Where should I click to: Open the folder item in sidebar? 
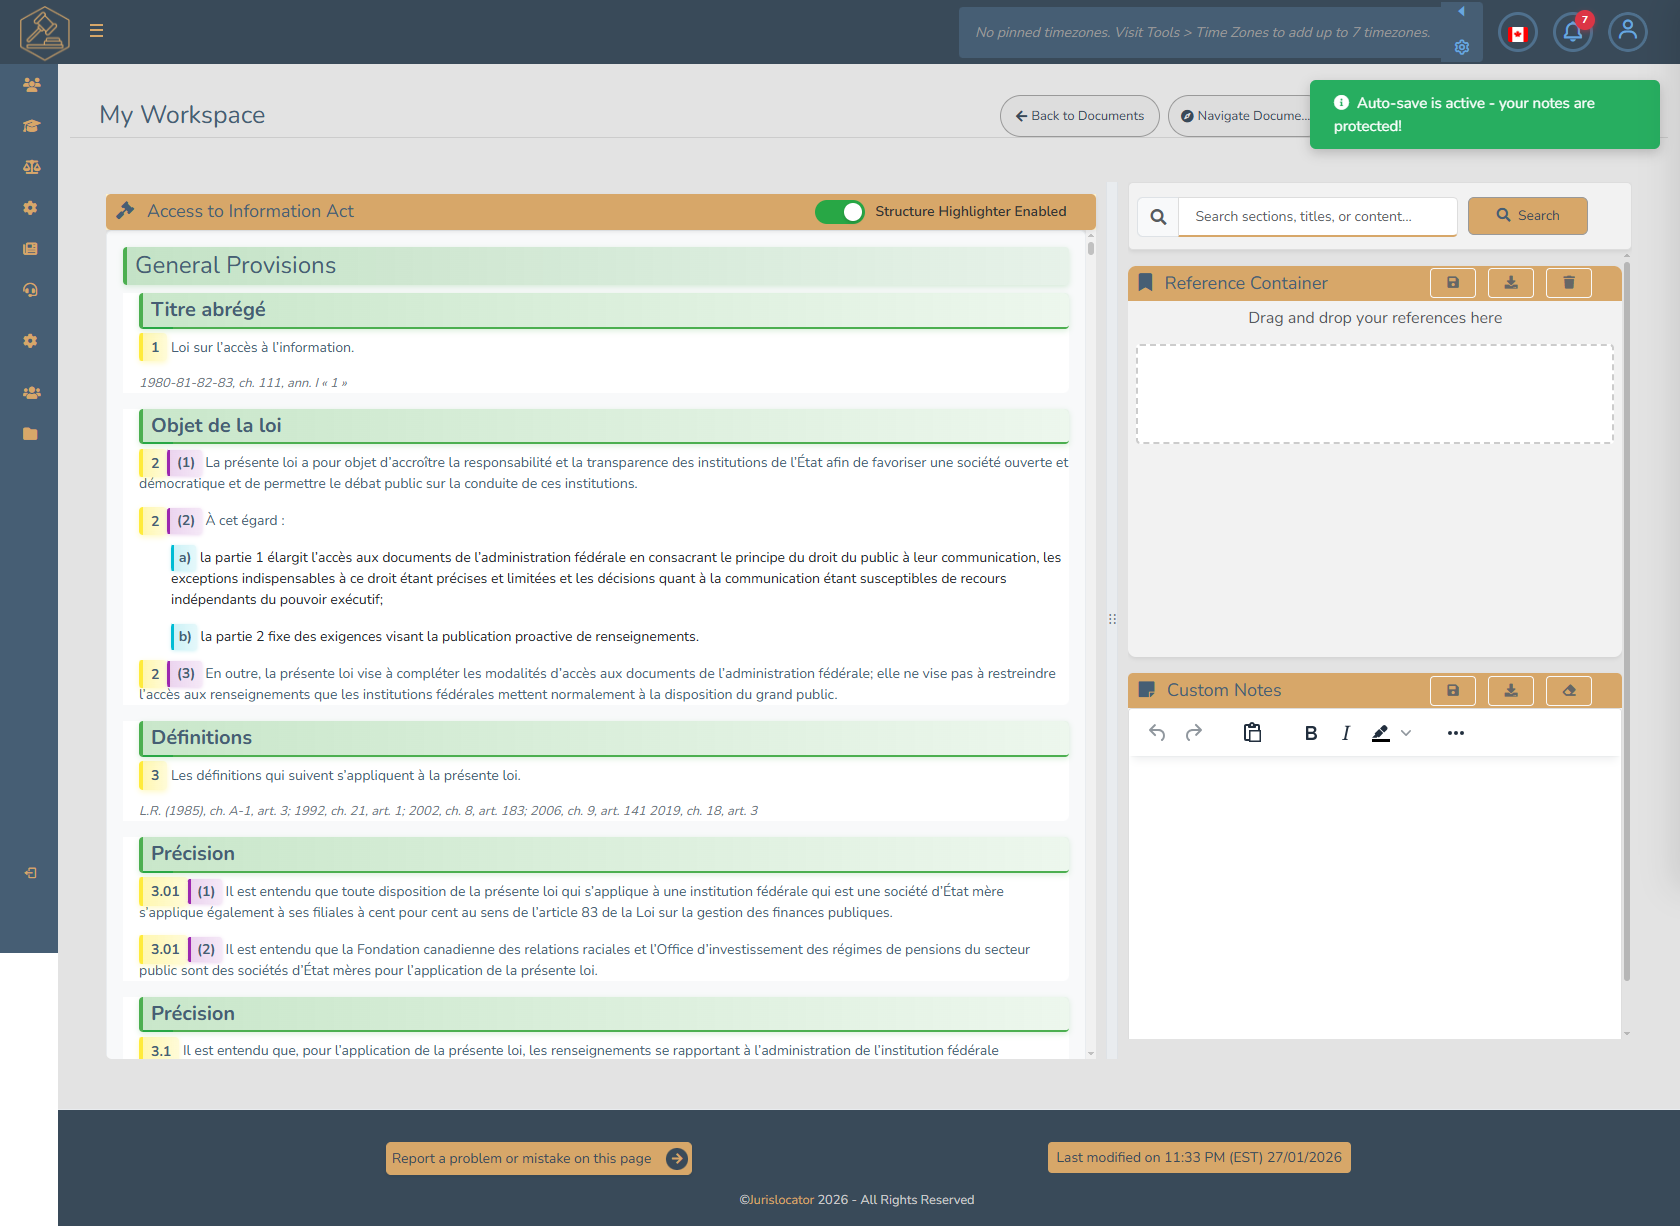[30, 434]
